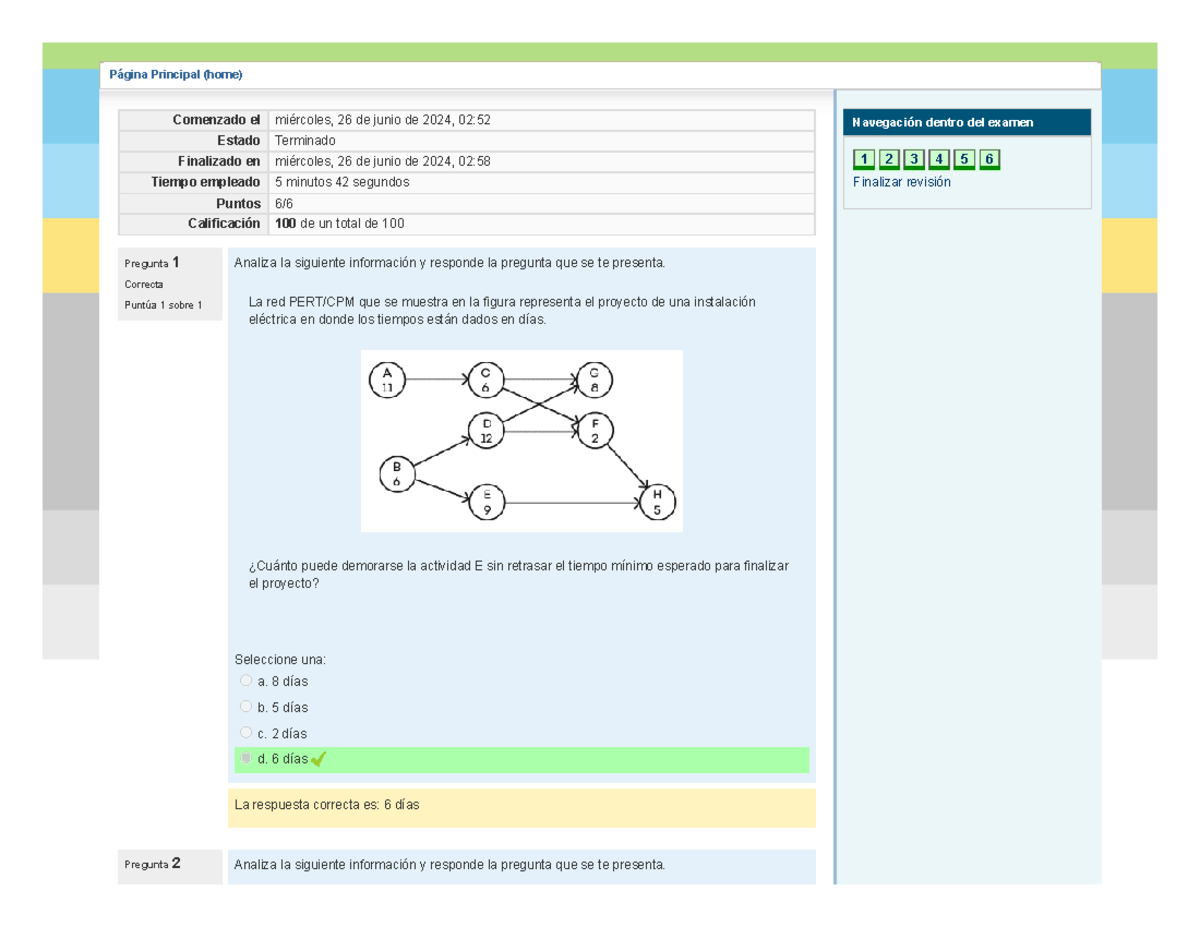The width and height of the screenshot is (1200, 927).
Task: Go to question 3 navigation box
Action: pyautogui.click(x=914, y=159)
